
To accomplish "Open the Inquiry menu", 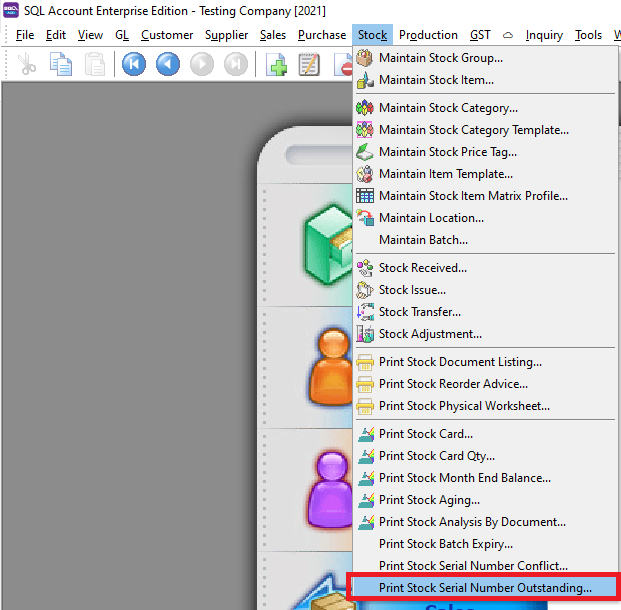I will [x=544, y=35].
